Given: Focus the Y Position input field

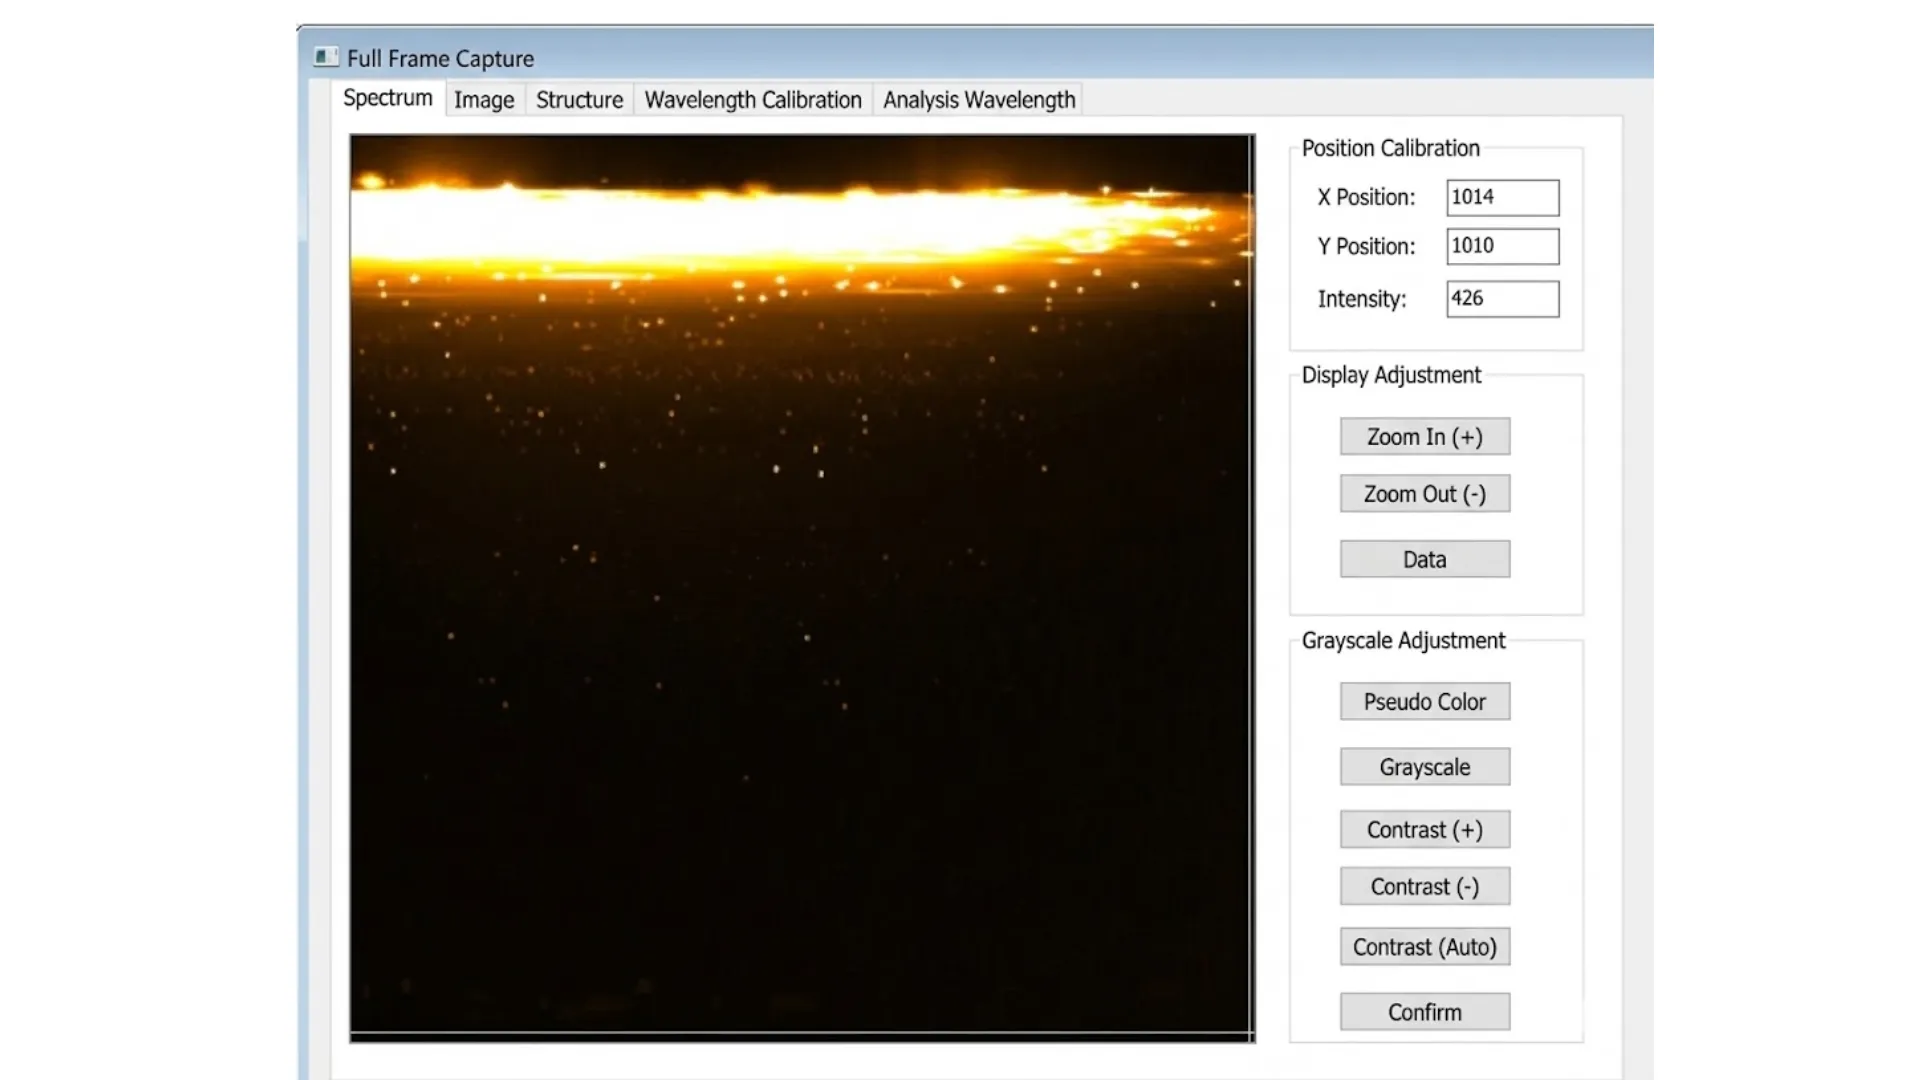Looking at the screenshot, I should click(x=1502, y=246).
